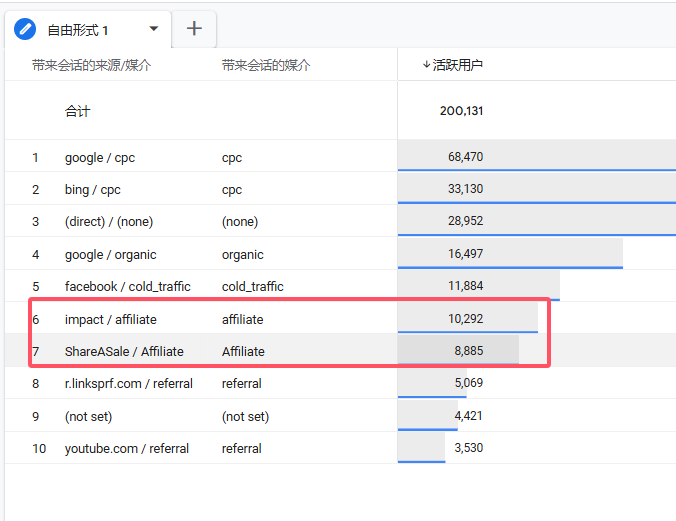This screenshot has width=676, height=521.
Task: Click row number 1
Action: [35, 157]
